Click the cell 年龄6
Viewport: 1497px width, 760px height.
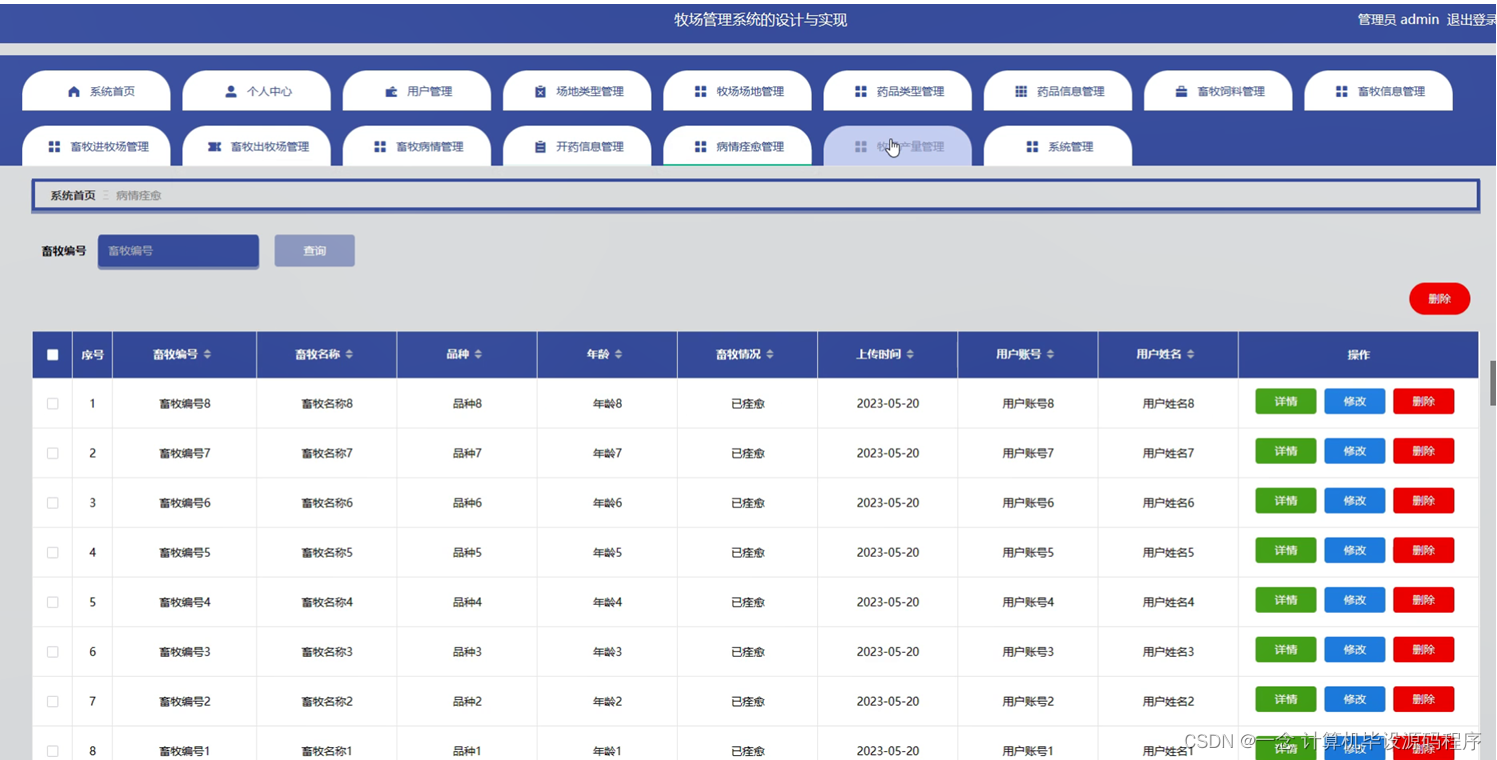607,503
